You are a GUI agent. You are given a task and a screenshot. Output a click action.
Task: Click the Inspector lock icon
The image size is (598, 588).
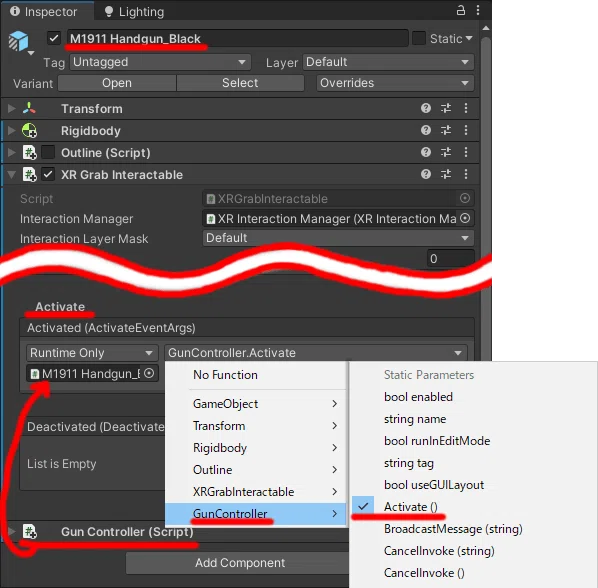(x=461, y=10)
